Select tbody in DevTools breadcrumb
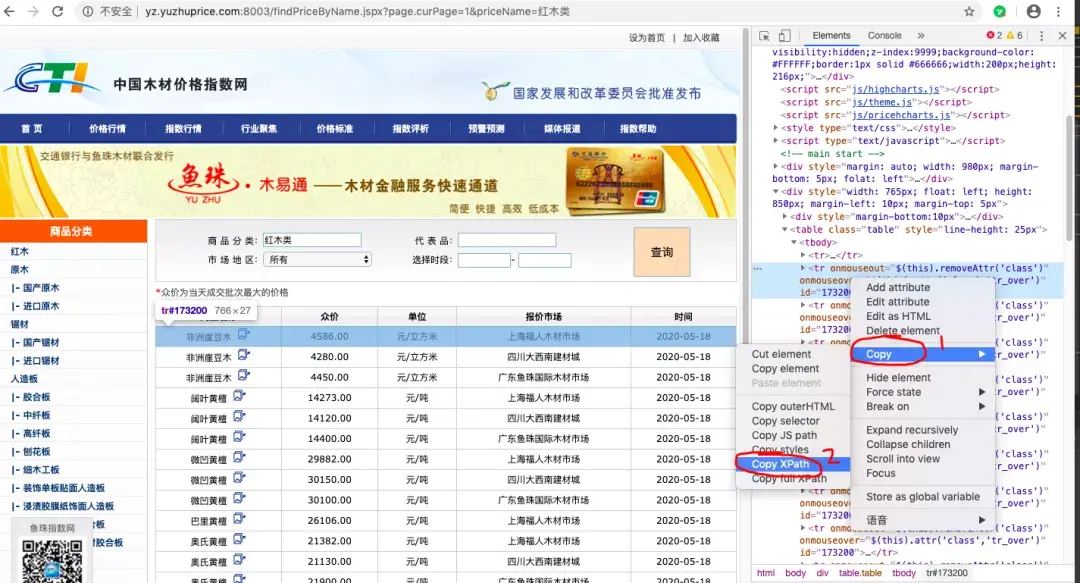 click(x=904, y=573)
